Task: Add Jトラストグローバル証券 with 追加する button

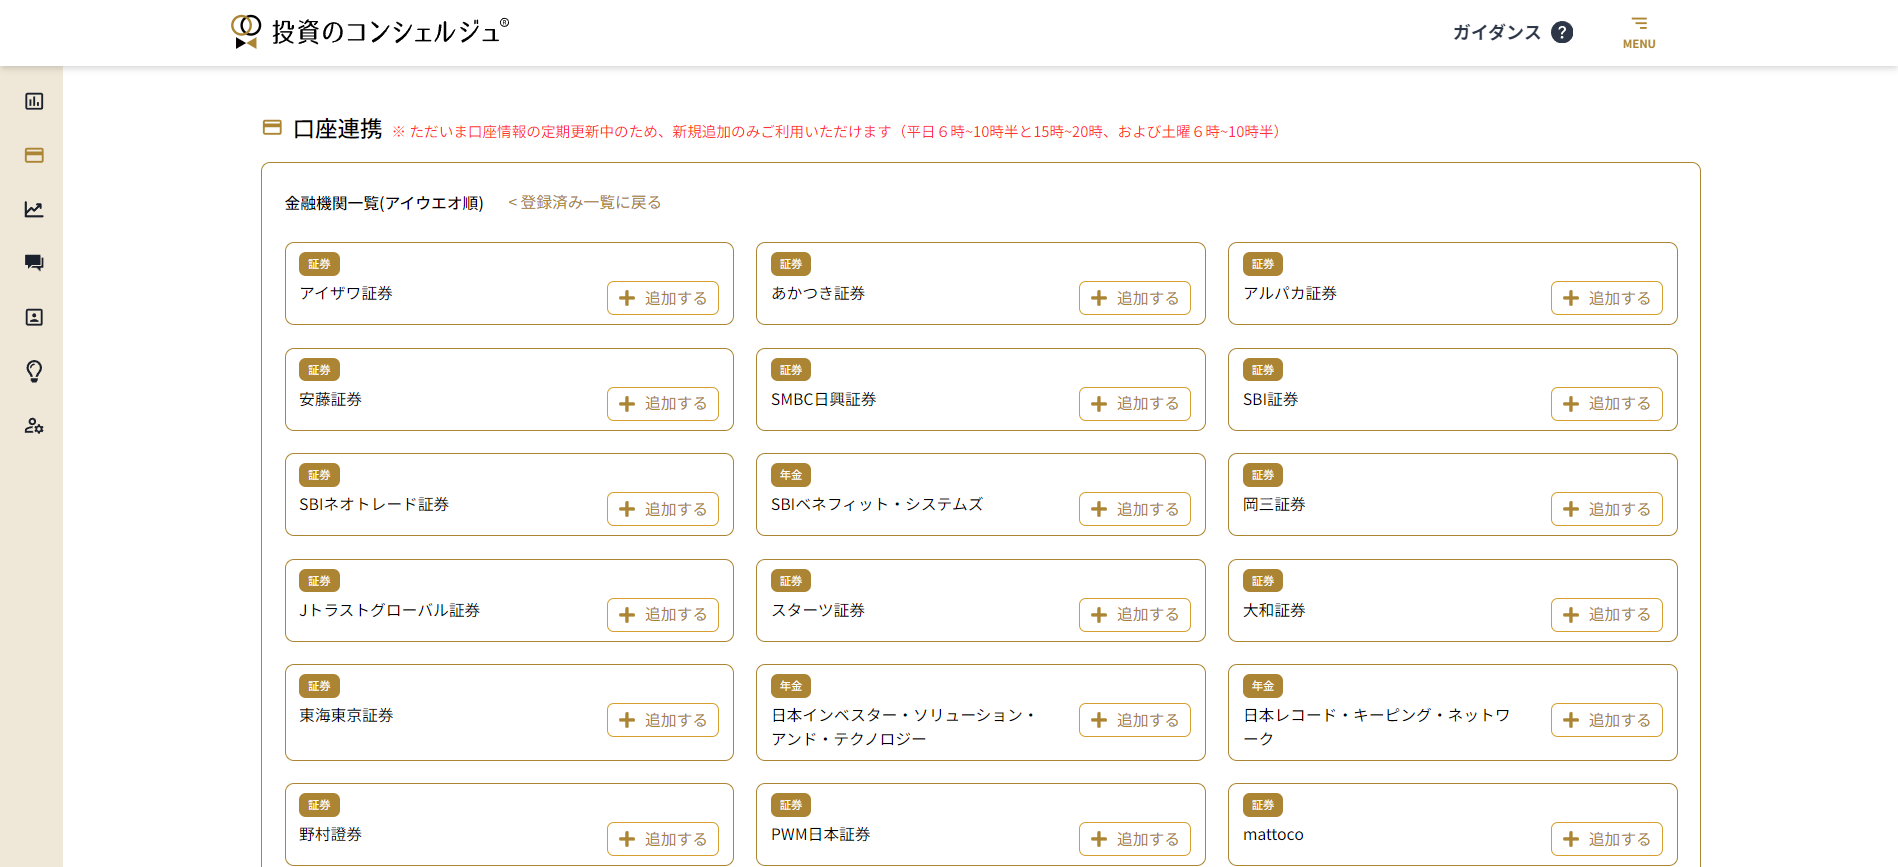Action: [x=663, y=615]
